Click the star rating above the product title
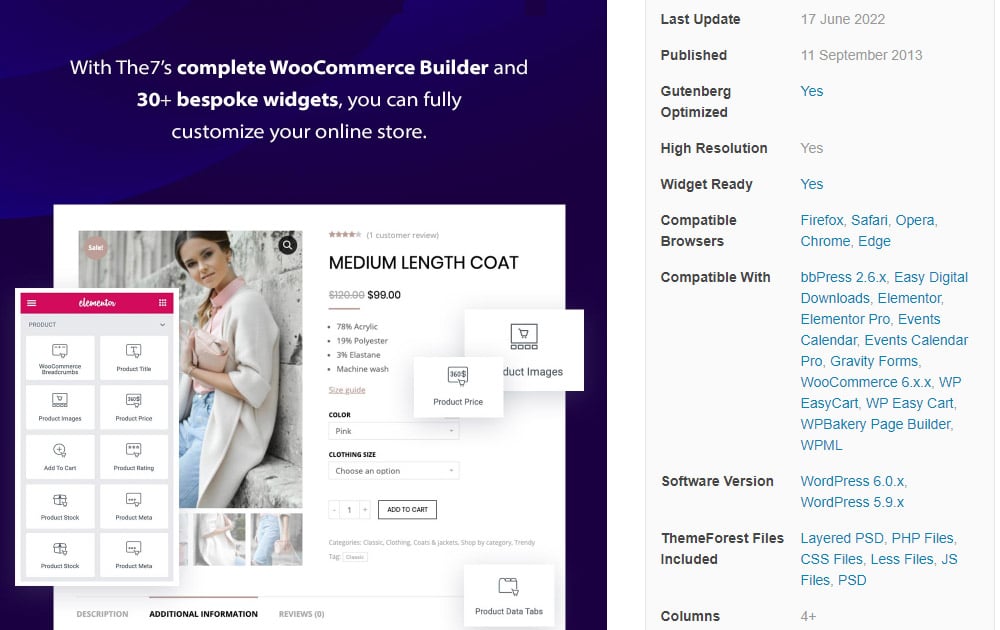1000x630 pixels. click(x=345, y=235)
